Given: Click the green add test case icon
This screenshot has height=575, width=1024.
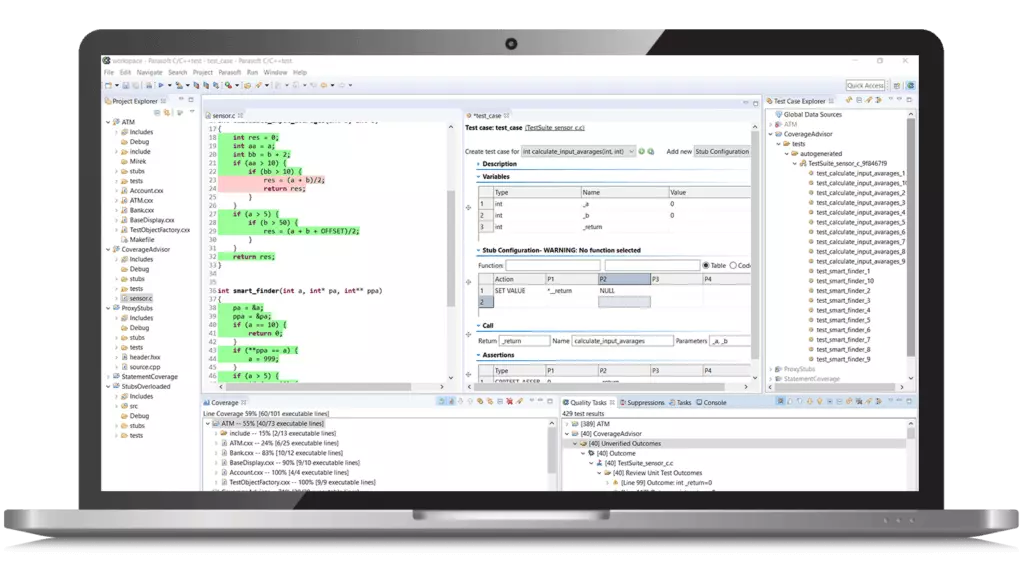Looking at the screenshot, I should (x=642, y=151).
